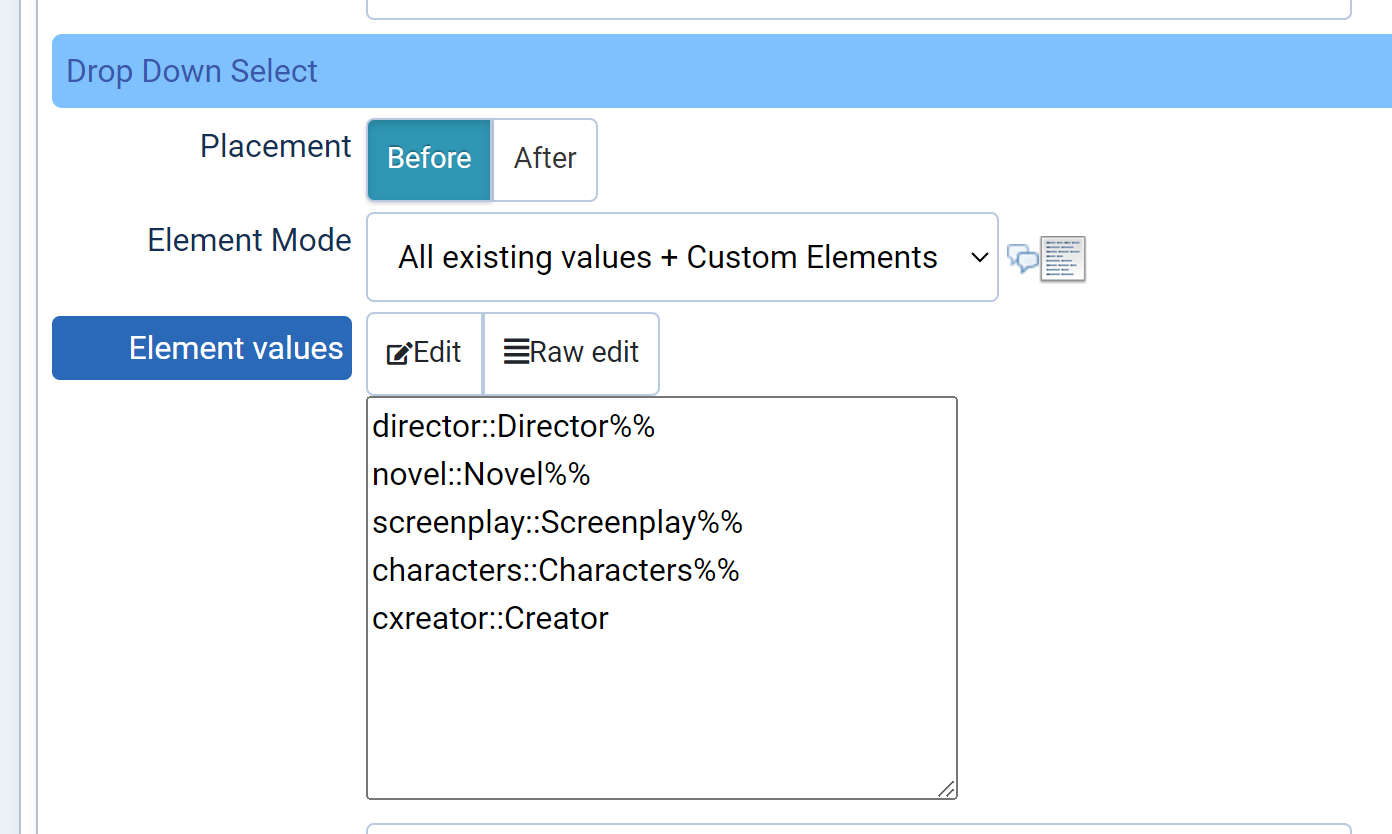Viewport: 1392px width, 834px height.
Task: Click the Edit button for element values
Action: [x=424, y=353]
